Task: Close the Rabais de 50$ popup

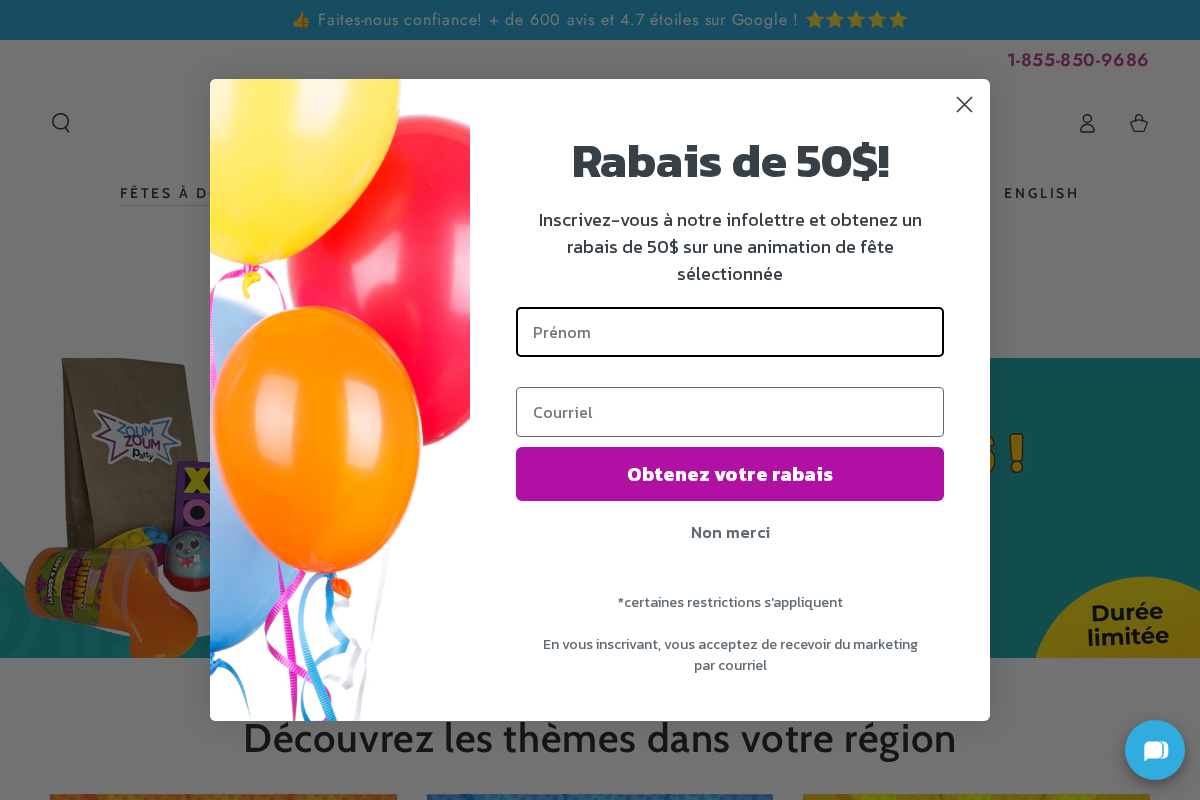Action: (x=964, y=104)
